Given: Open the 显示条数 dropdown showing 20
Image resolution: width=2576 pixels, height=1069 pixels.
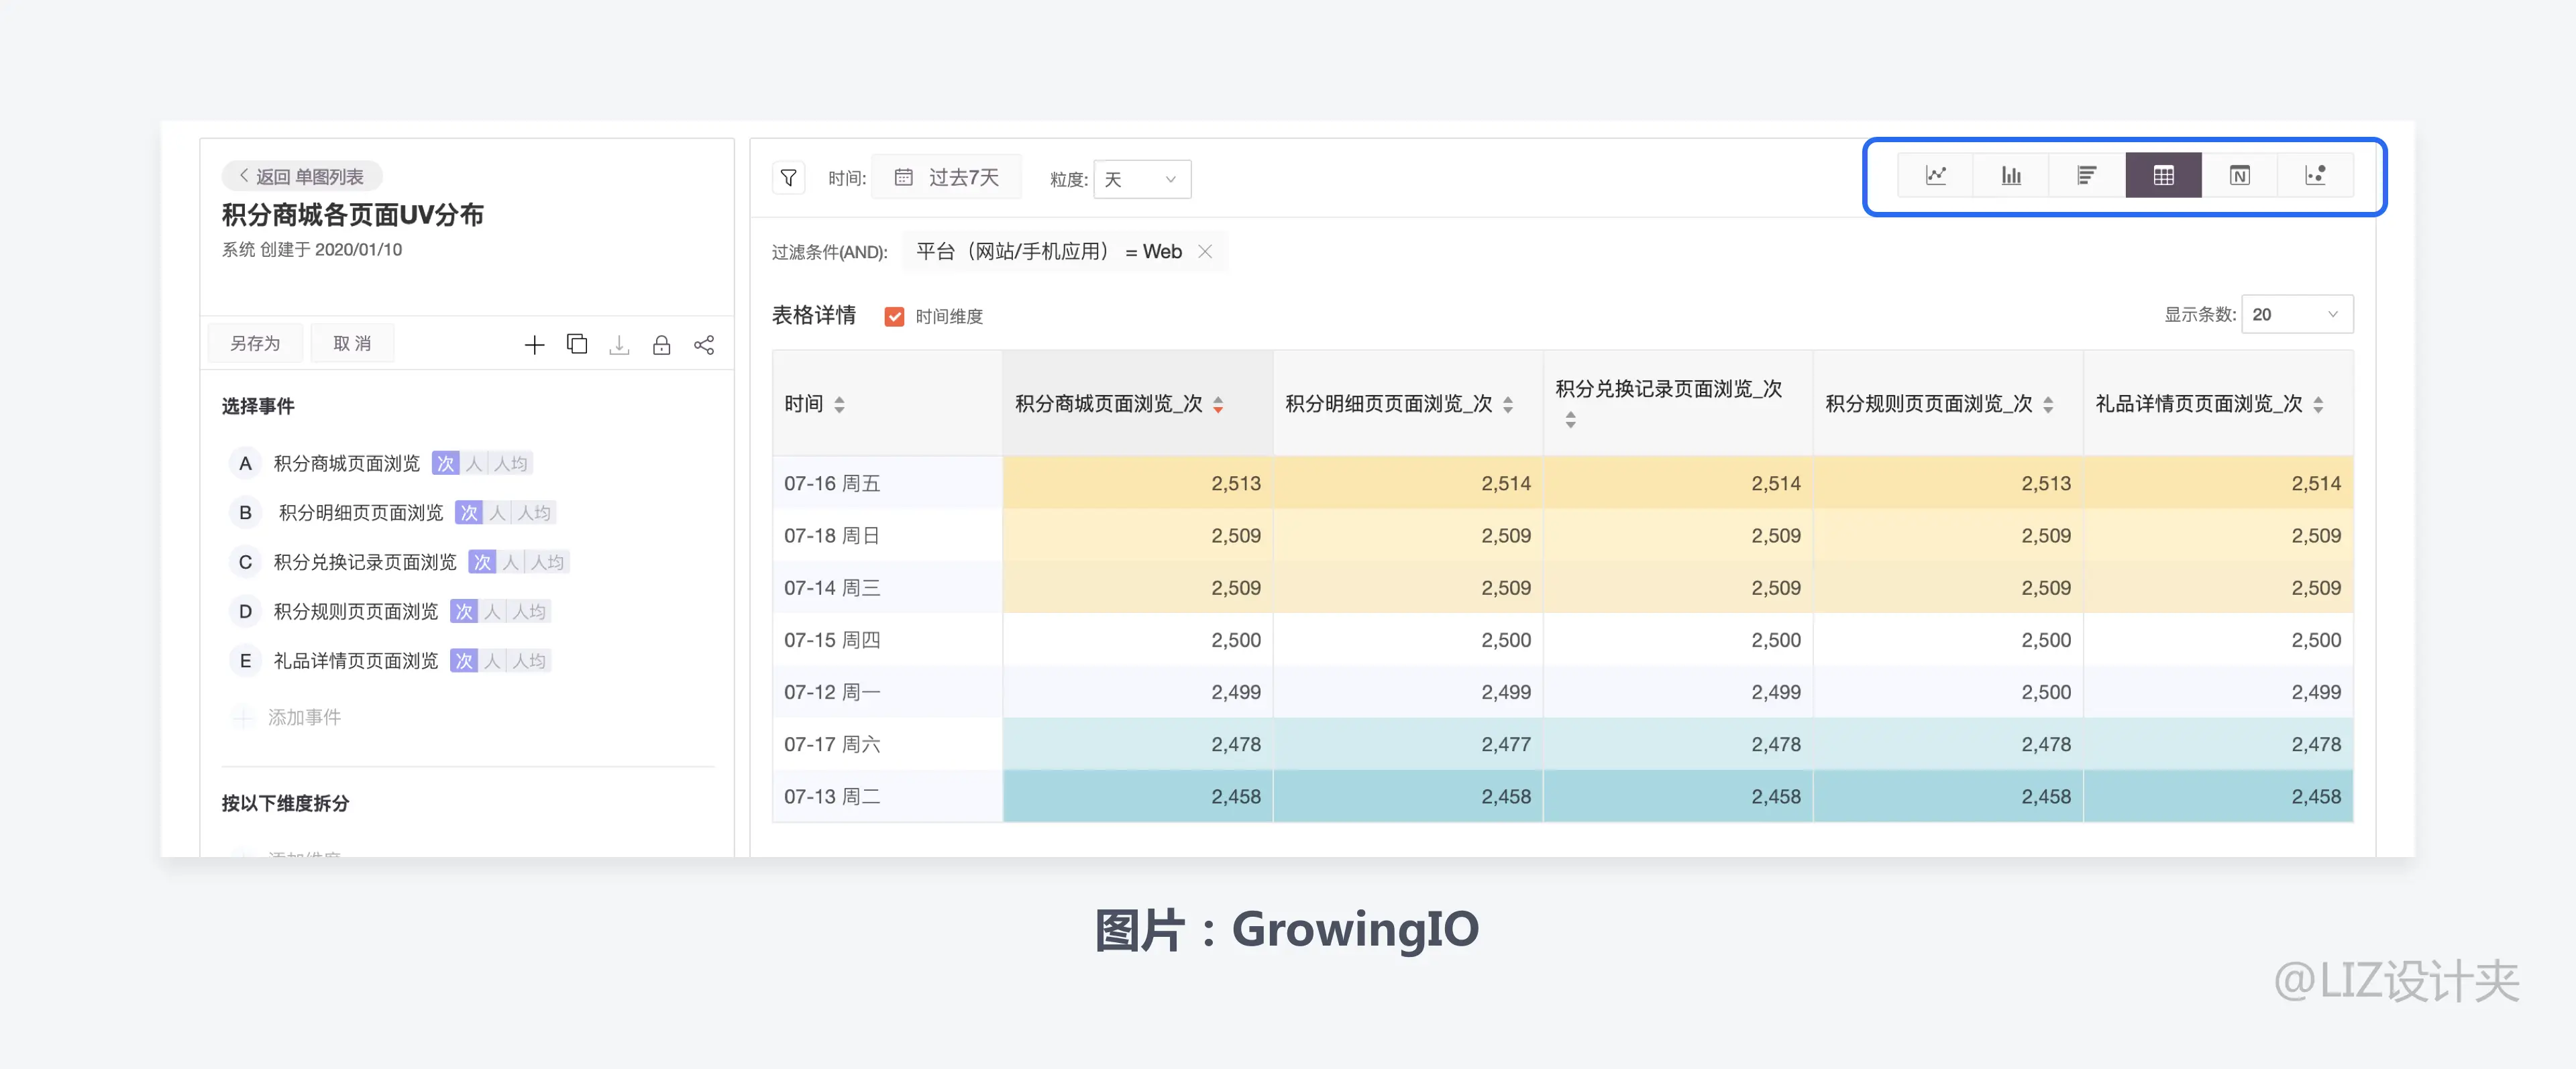Looking at the screenshot, I should click(x=2296, y=314).
